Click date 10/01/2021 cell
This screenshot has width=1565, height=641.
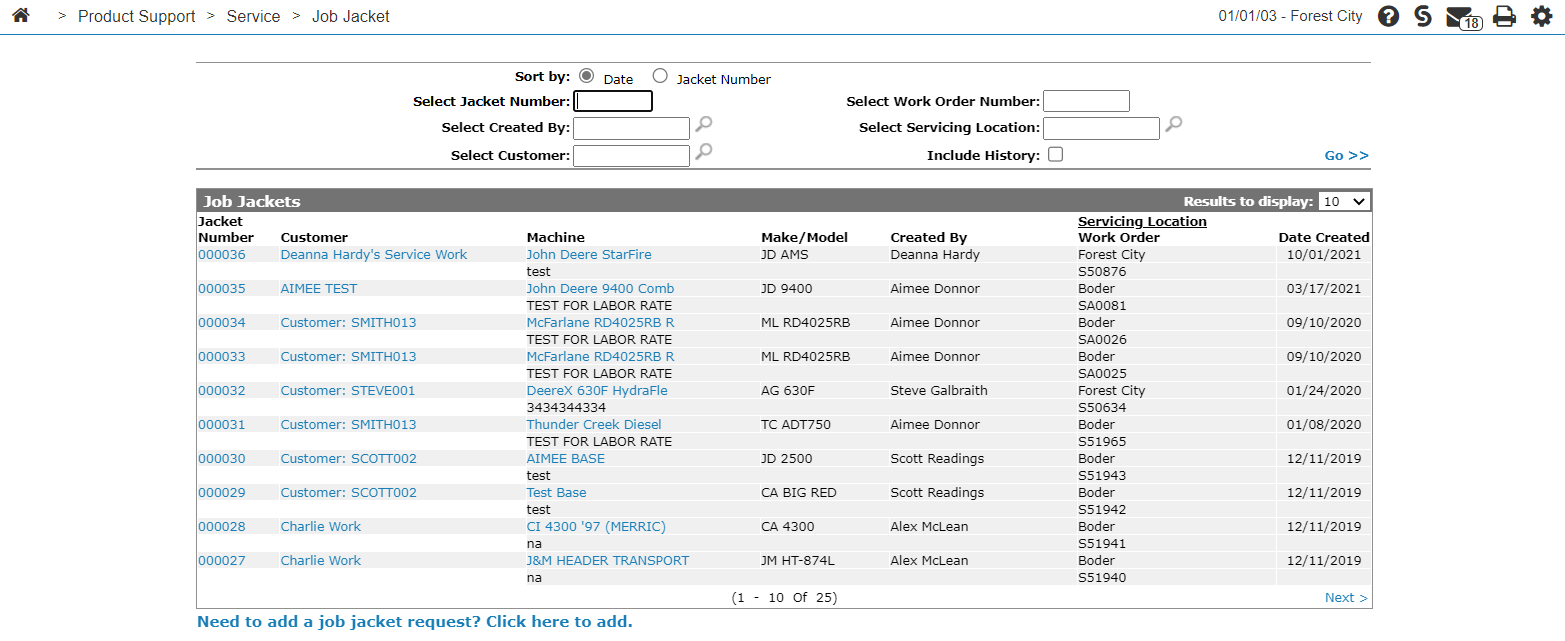pos(1324,255)
